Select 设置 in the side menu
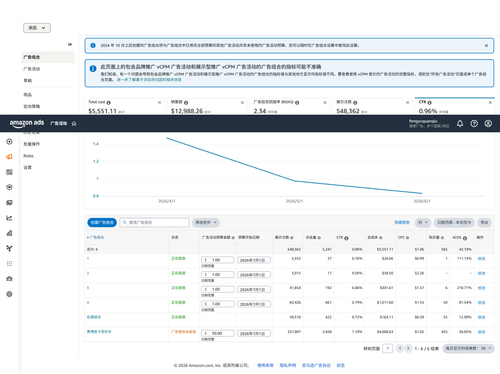The image size is (500, 374). 28,167
